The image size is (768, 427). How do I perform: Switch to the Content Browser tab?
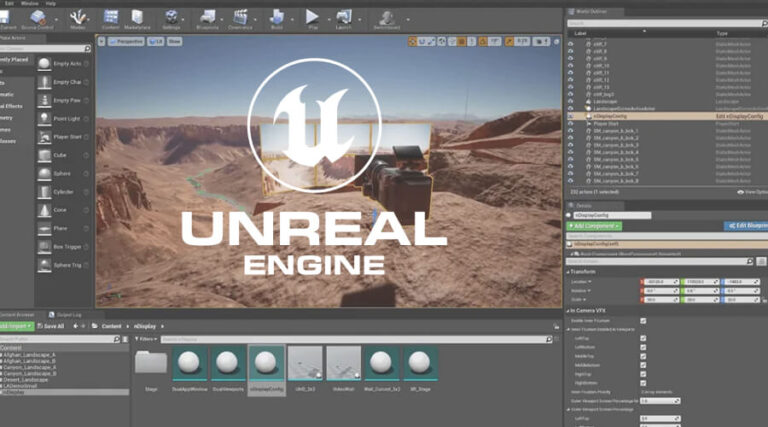17,315
